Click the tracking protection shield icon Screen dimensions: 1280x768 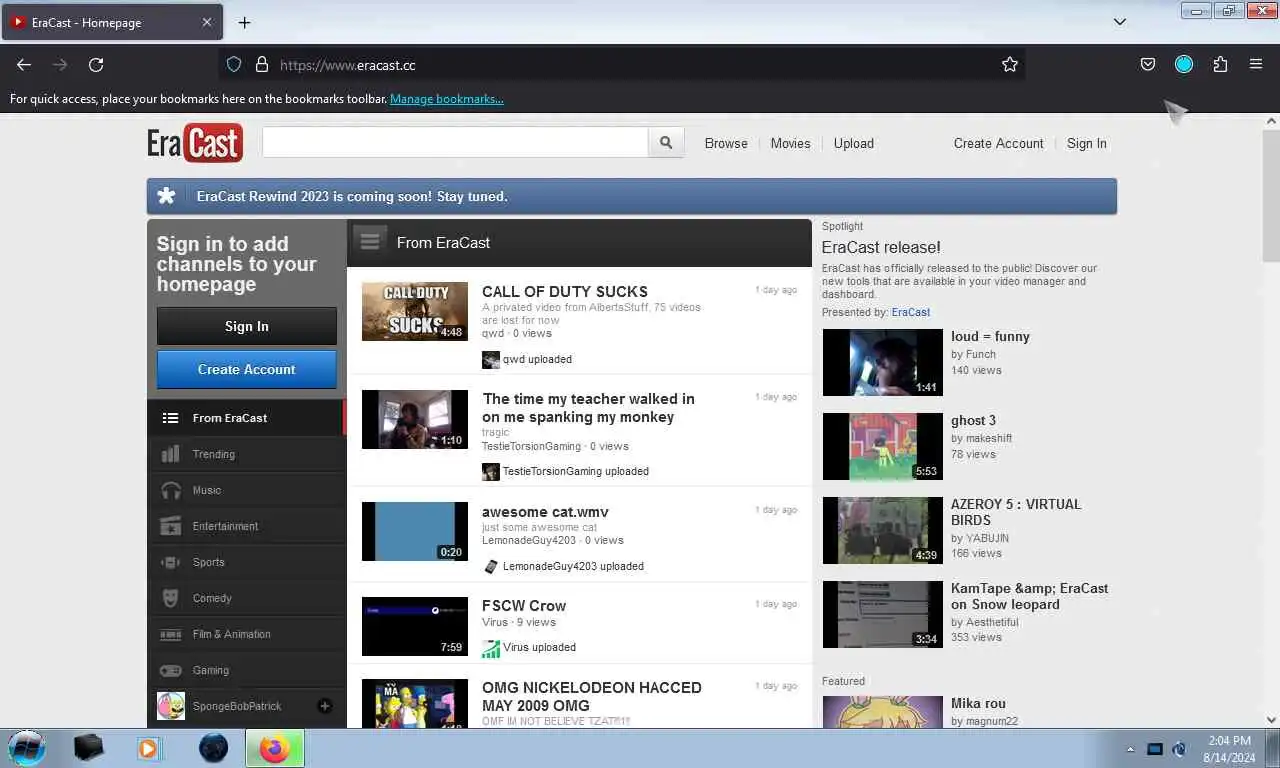point(234,64)
